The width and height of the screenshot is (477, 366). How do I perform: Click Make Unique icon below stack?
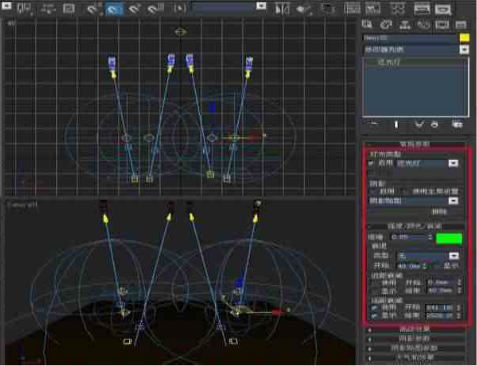pos(419,124)
